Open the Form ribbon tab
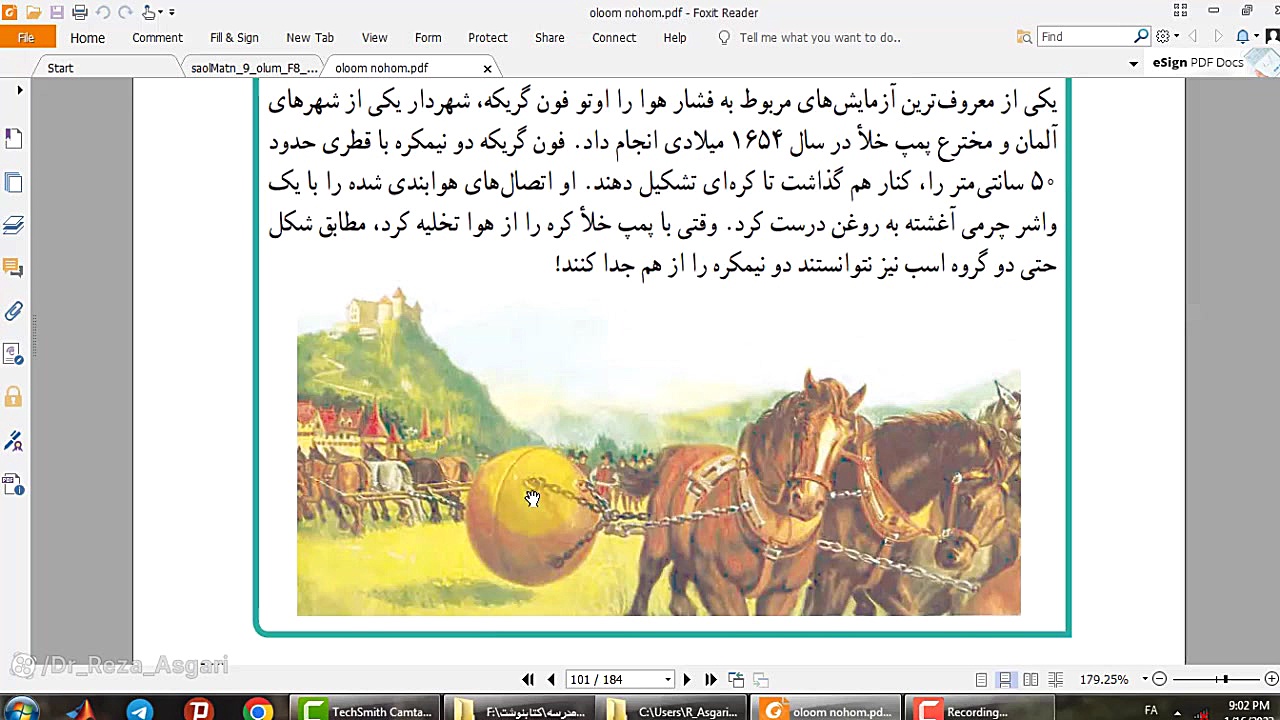The width and height of the screenshot is (1280, 720). (x=428, y=37)
